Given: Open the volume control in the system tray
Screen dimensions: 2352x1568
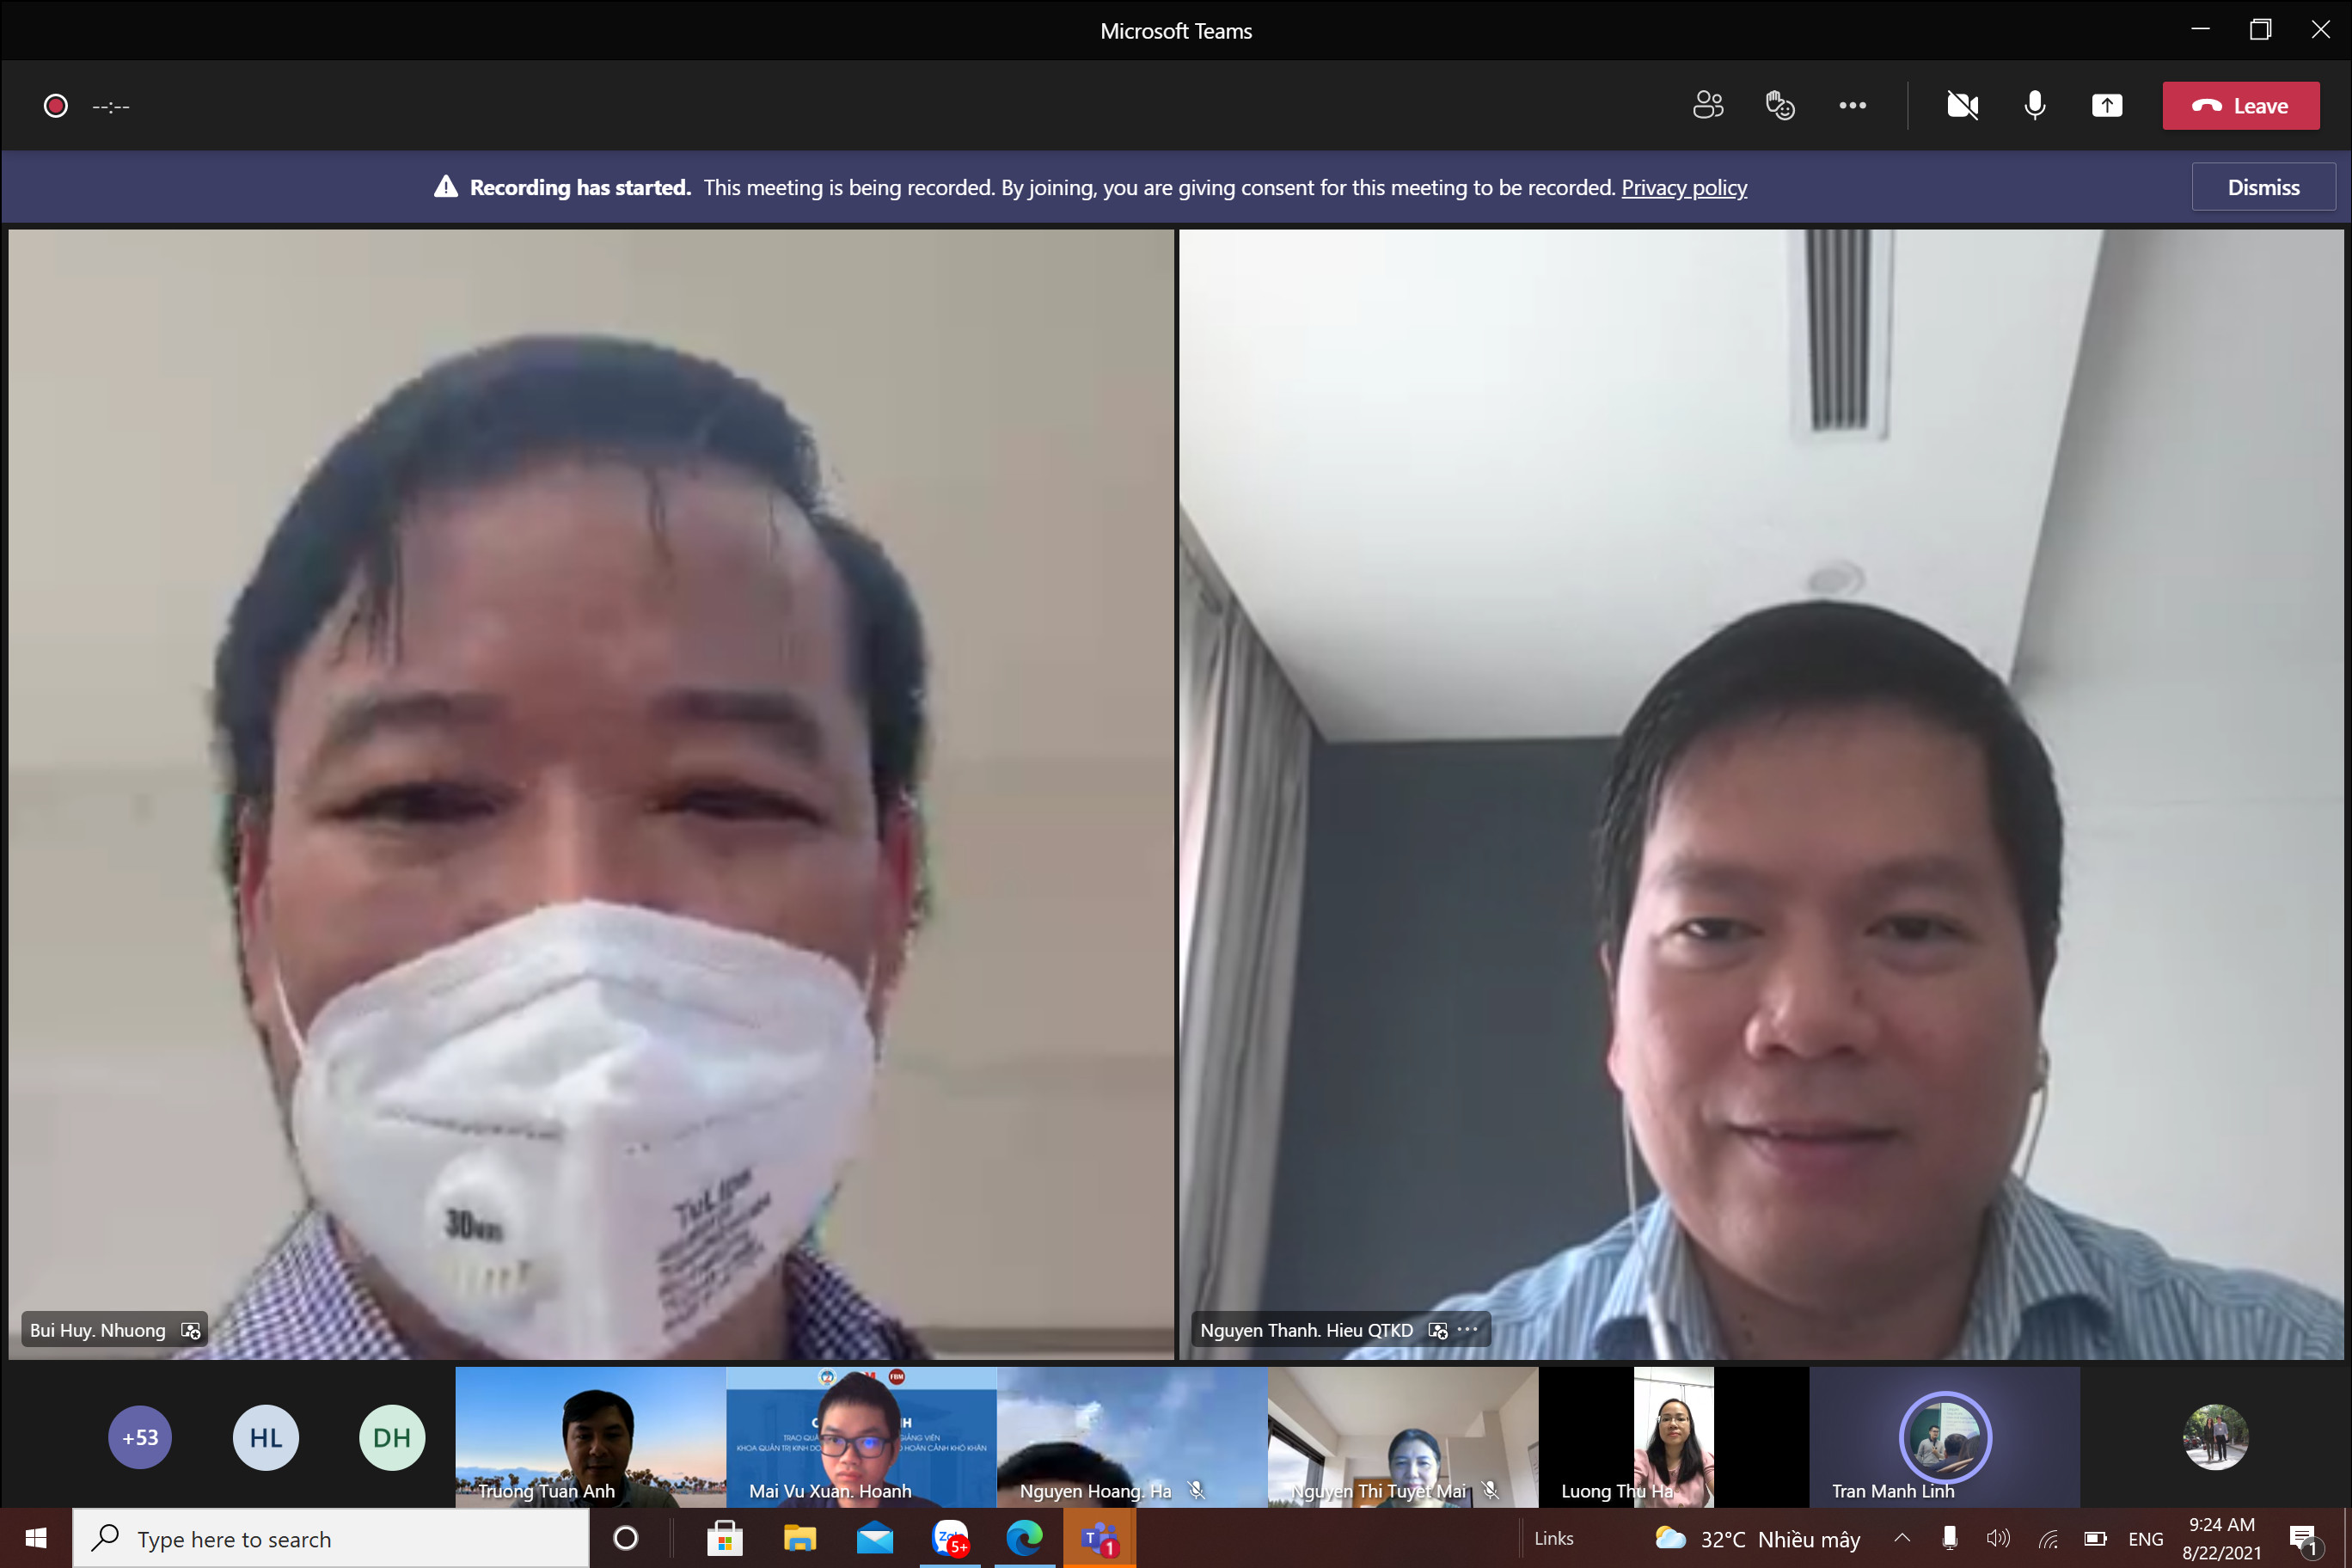Looking at the screenshot, I should [1998, 1538].
